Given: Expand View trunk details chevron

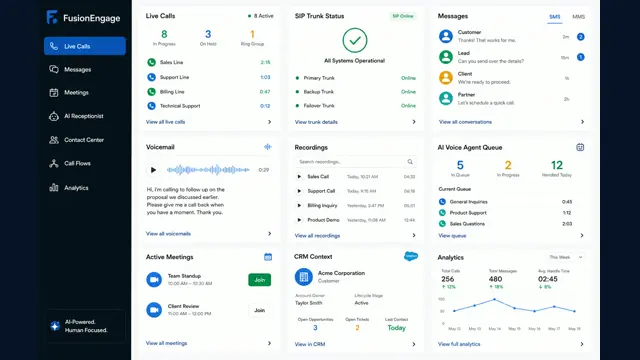Looking at the screenshot, I should tap(414, 122).
